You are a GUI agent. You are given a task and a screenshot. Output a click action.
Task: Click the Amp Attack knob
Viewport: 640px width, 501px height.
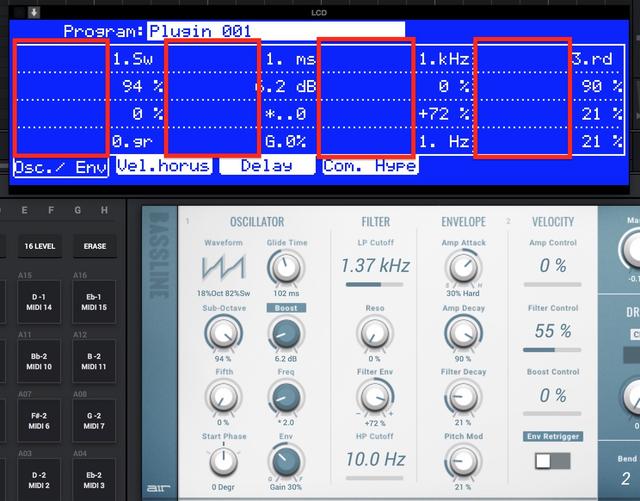coord(463,268)
